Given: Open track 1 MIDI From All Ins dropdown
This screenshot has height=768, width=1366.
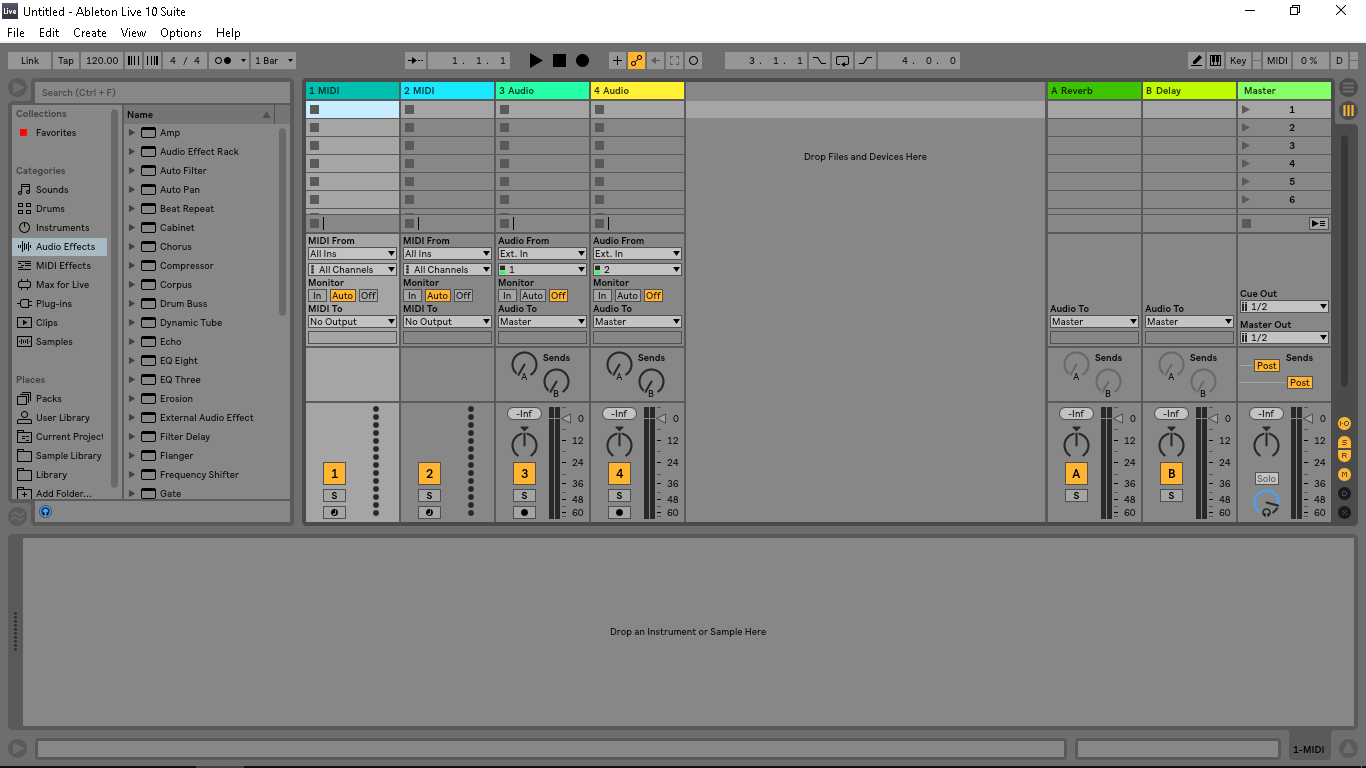Looking at the screenshot, I should [352, 254].
